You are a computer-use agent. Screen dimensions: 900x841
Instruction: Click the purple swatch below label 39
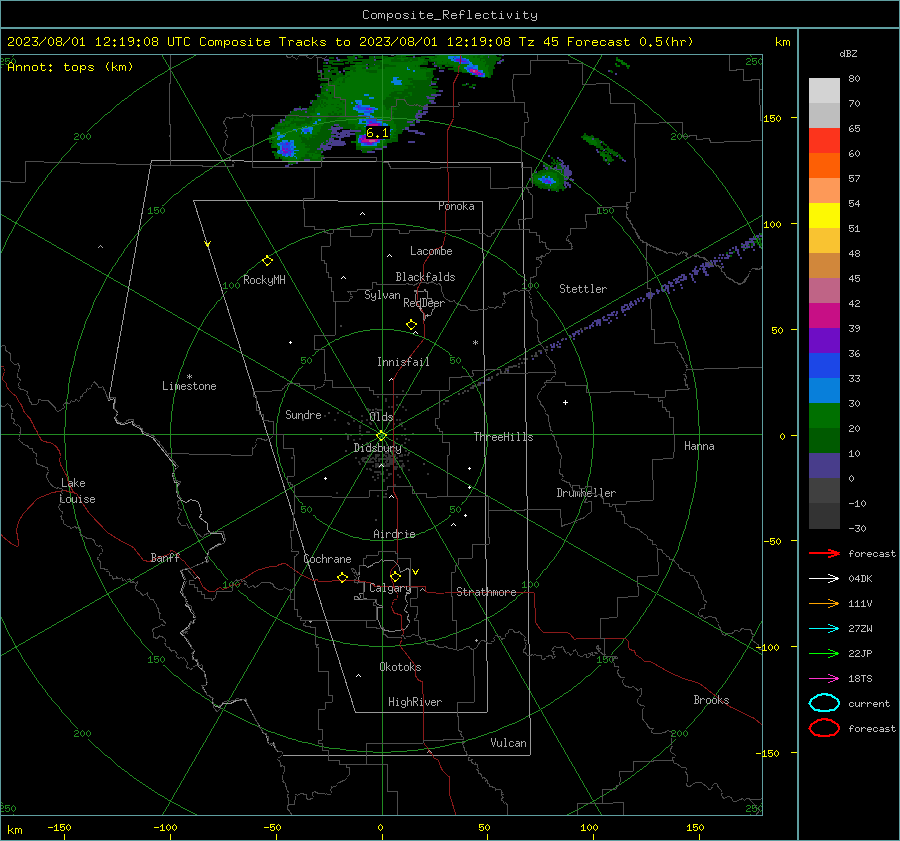(x=824, y=341)
